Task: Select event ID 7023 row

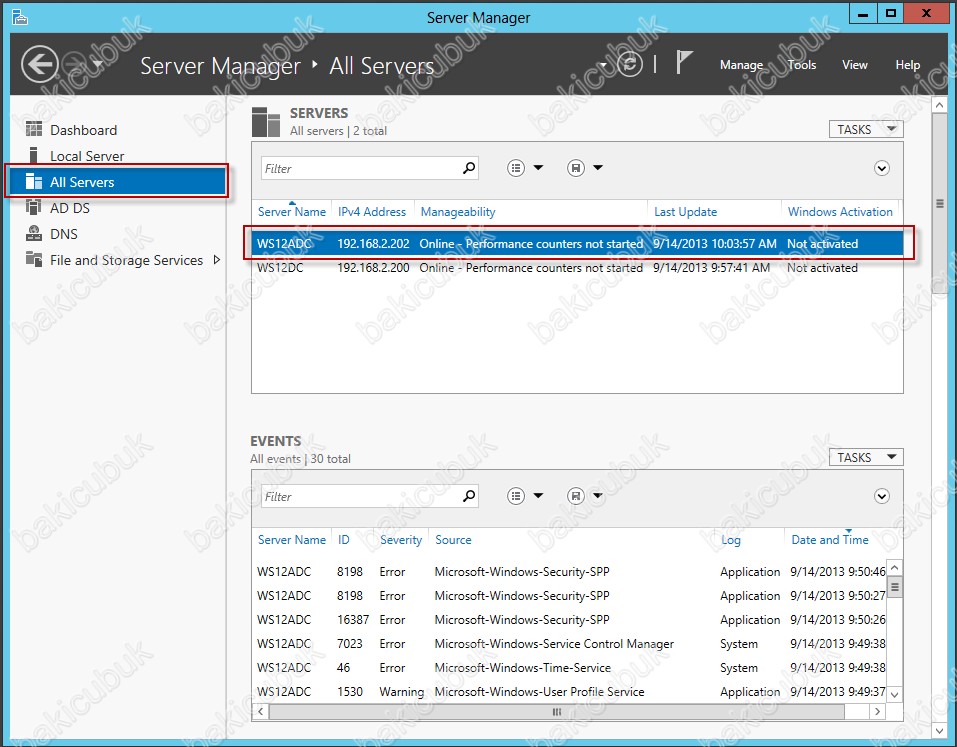Action: click(x=569, y=644)
